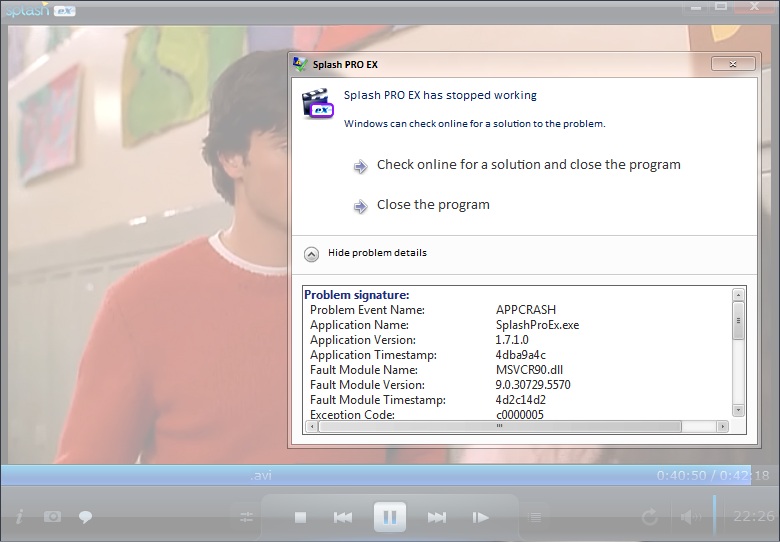This screenshot has width=780, height=542.
Task: Click the 22:26 clock display in player
Action: point(756,517)
